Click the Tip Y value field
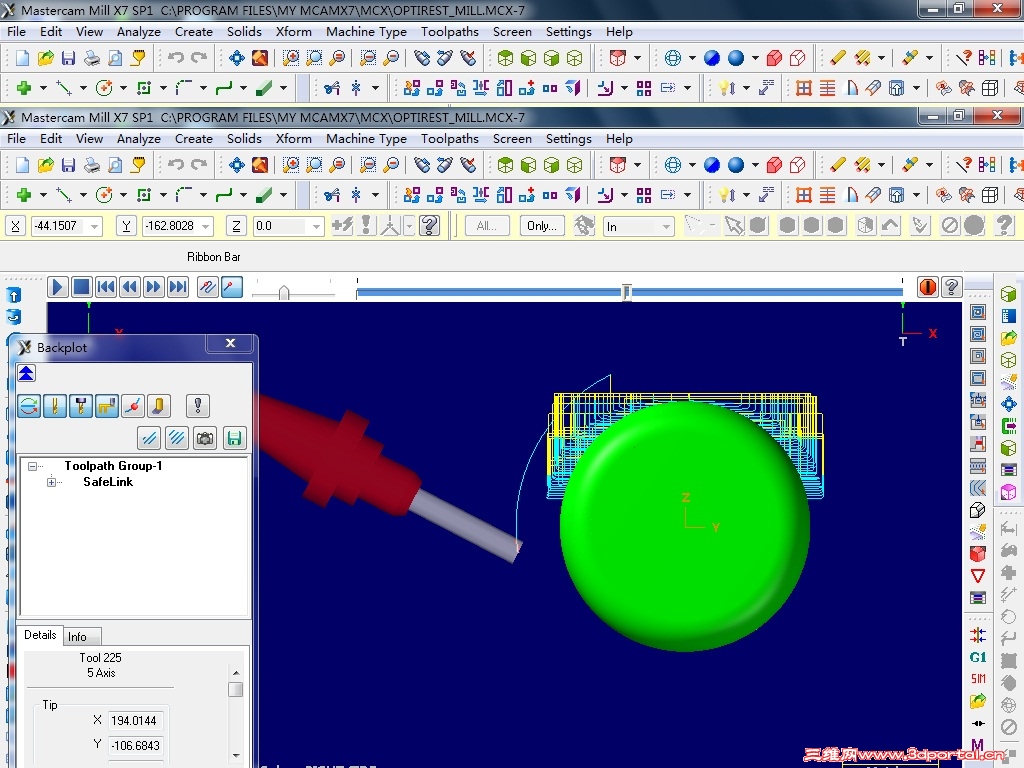 [x=135, y=745]
